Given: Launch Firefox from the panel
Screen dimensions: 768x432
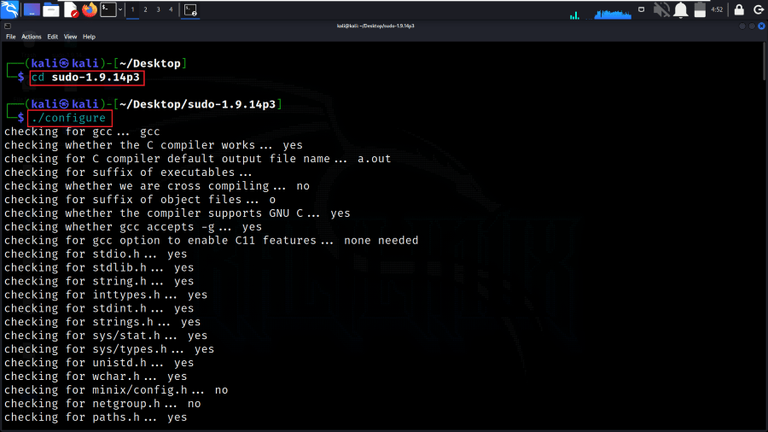Looking at the screenshot, I should point(89,9).
